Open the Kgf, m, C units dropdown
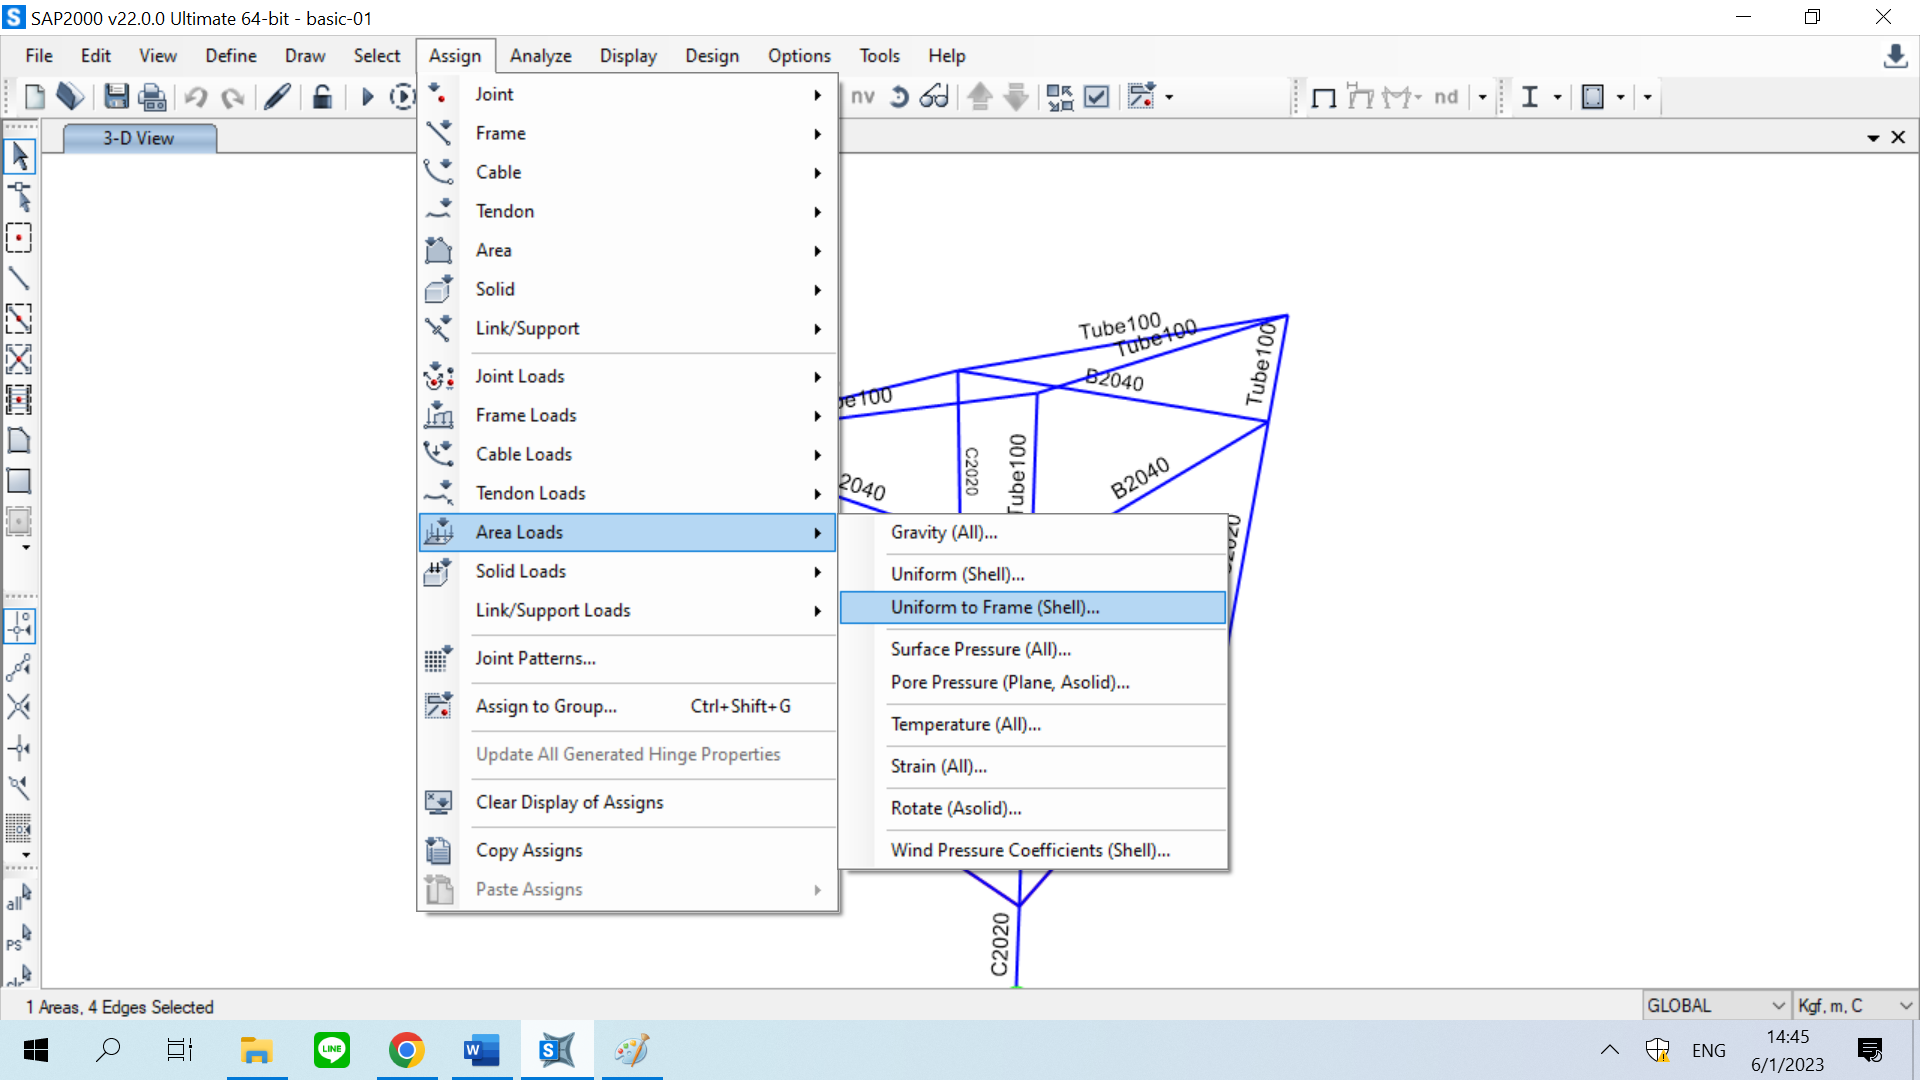The height and width of the screenshot is (1080, 1920). 1854,1006
